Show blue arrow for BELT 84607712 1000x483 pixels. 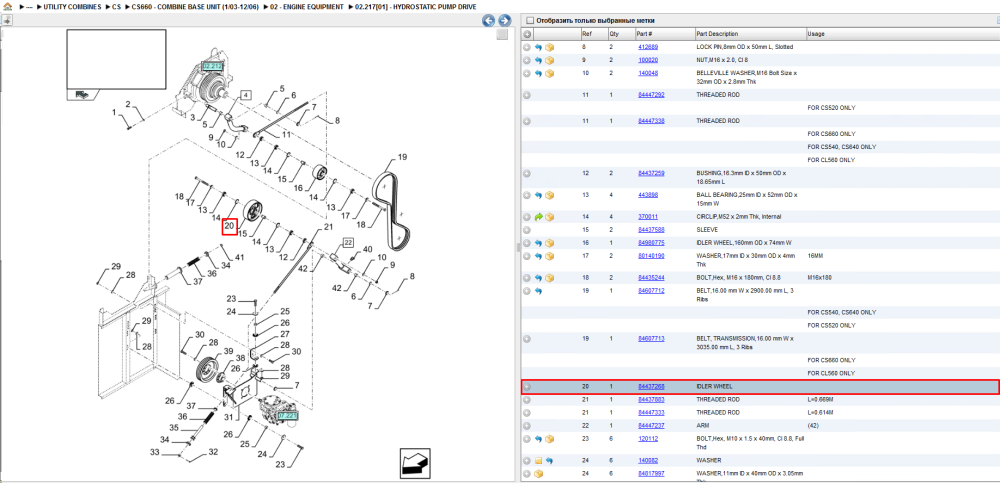[538, 291]
